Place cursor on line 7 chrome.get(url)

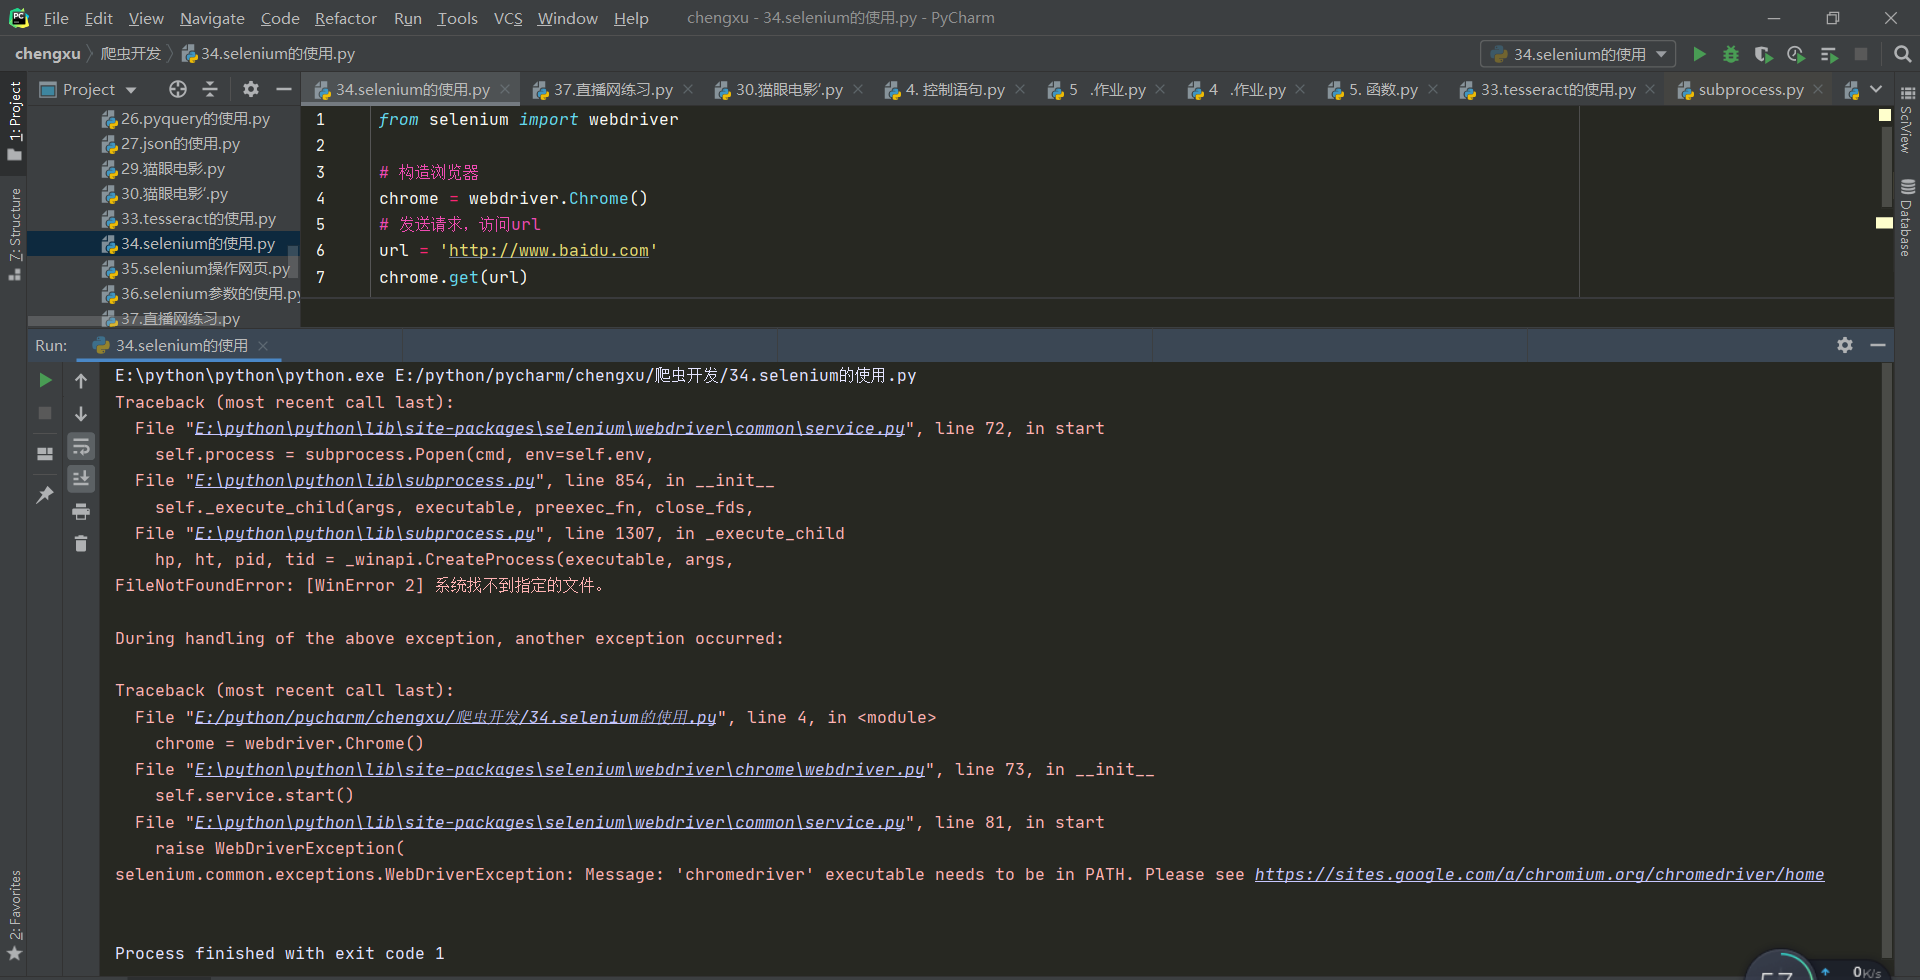point(452,277)
